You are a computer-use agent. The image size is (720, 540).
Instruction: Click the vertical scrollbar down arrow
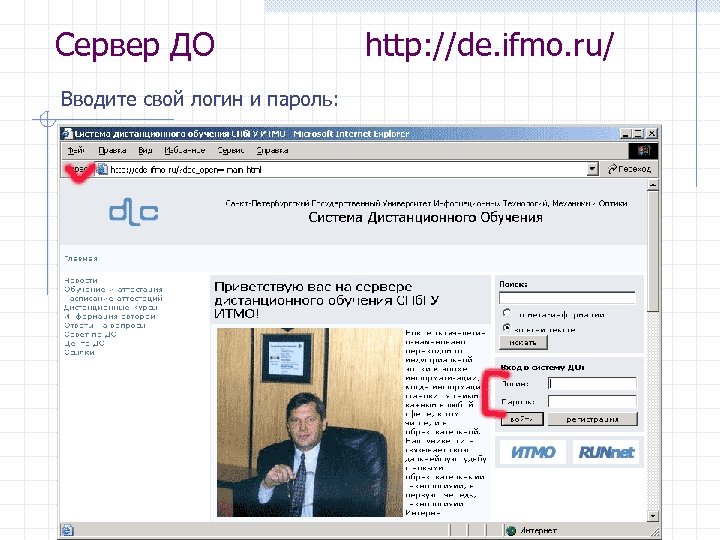point(652,516)
